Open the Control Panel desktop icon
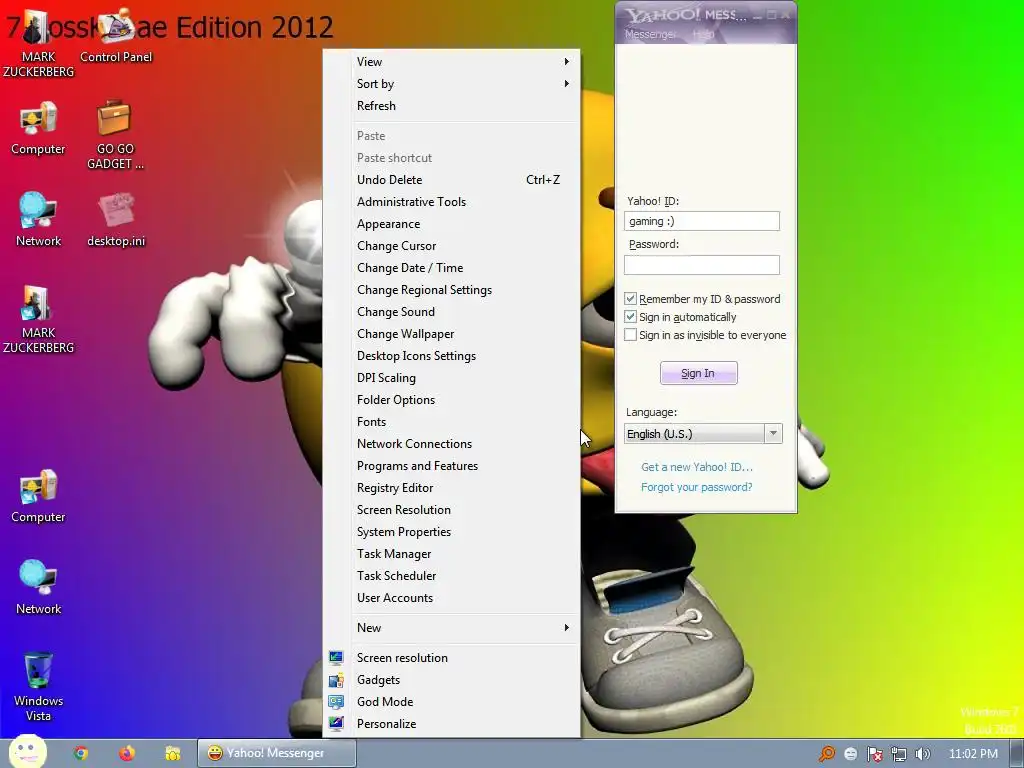 (x=116, y=36)
